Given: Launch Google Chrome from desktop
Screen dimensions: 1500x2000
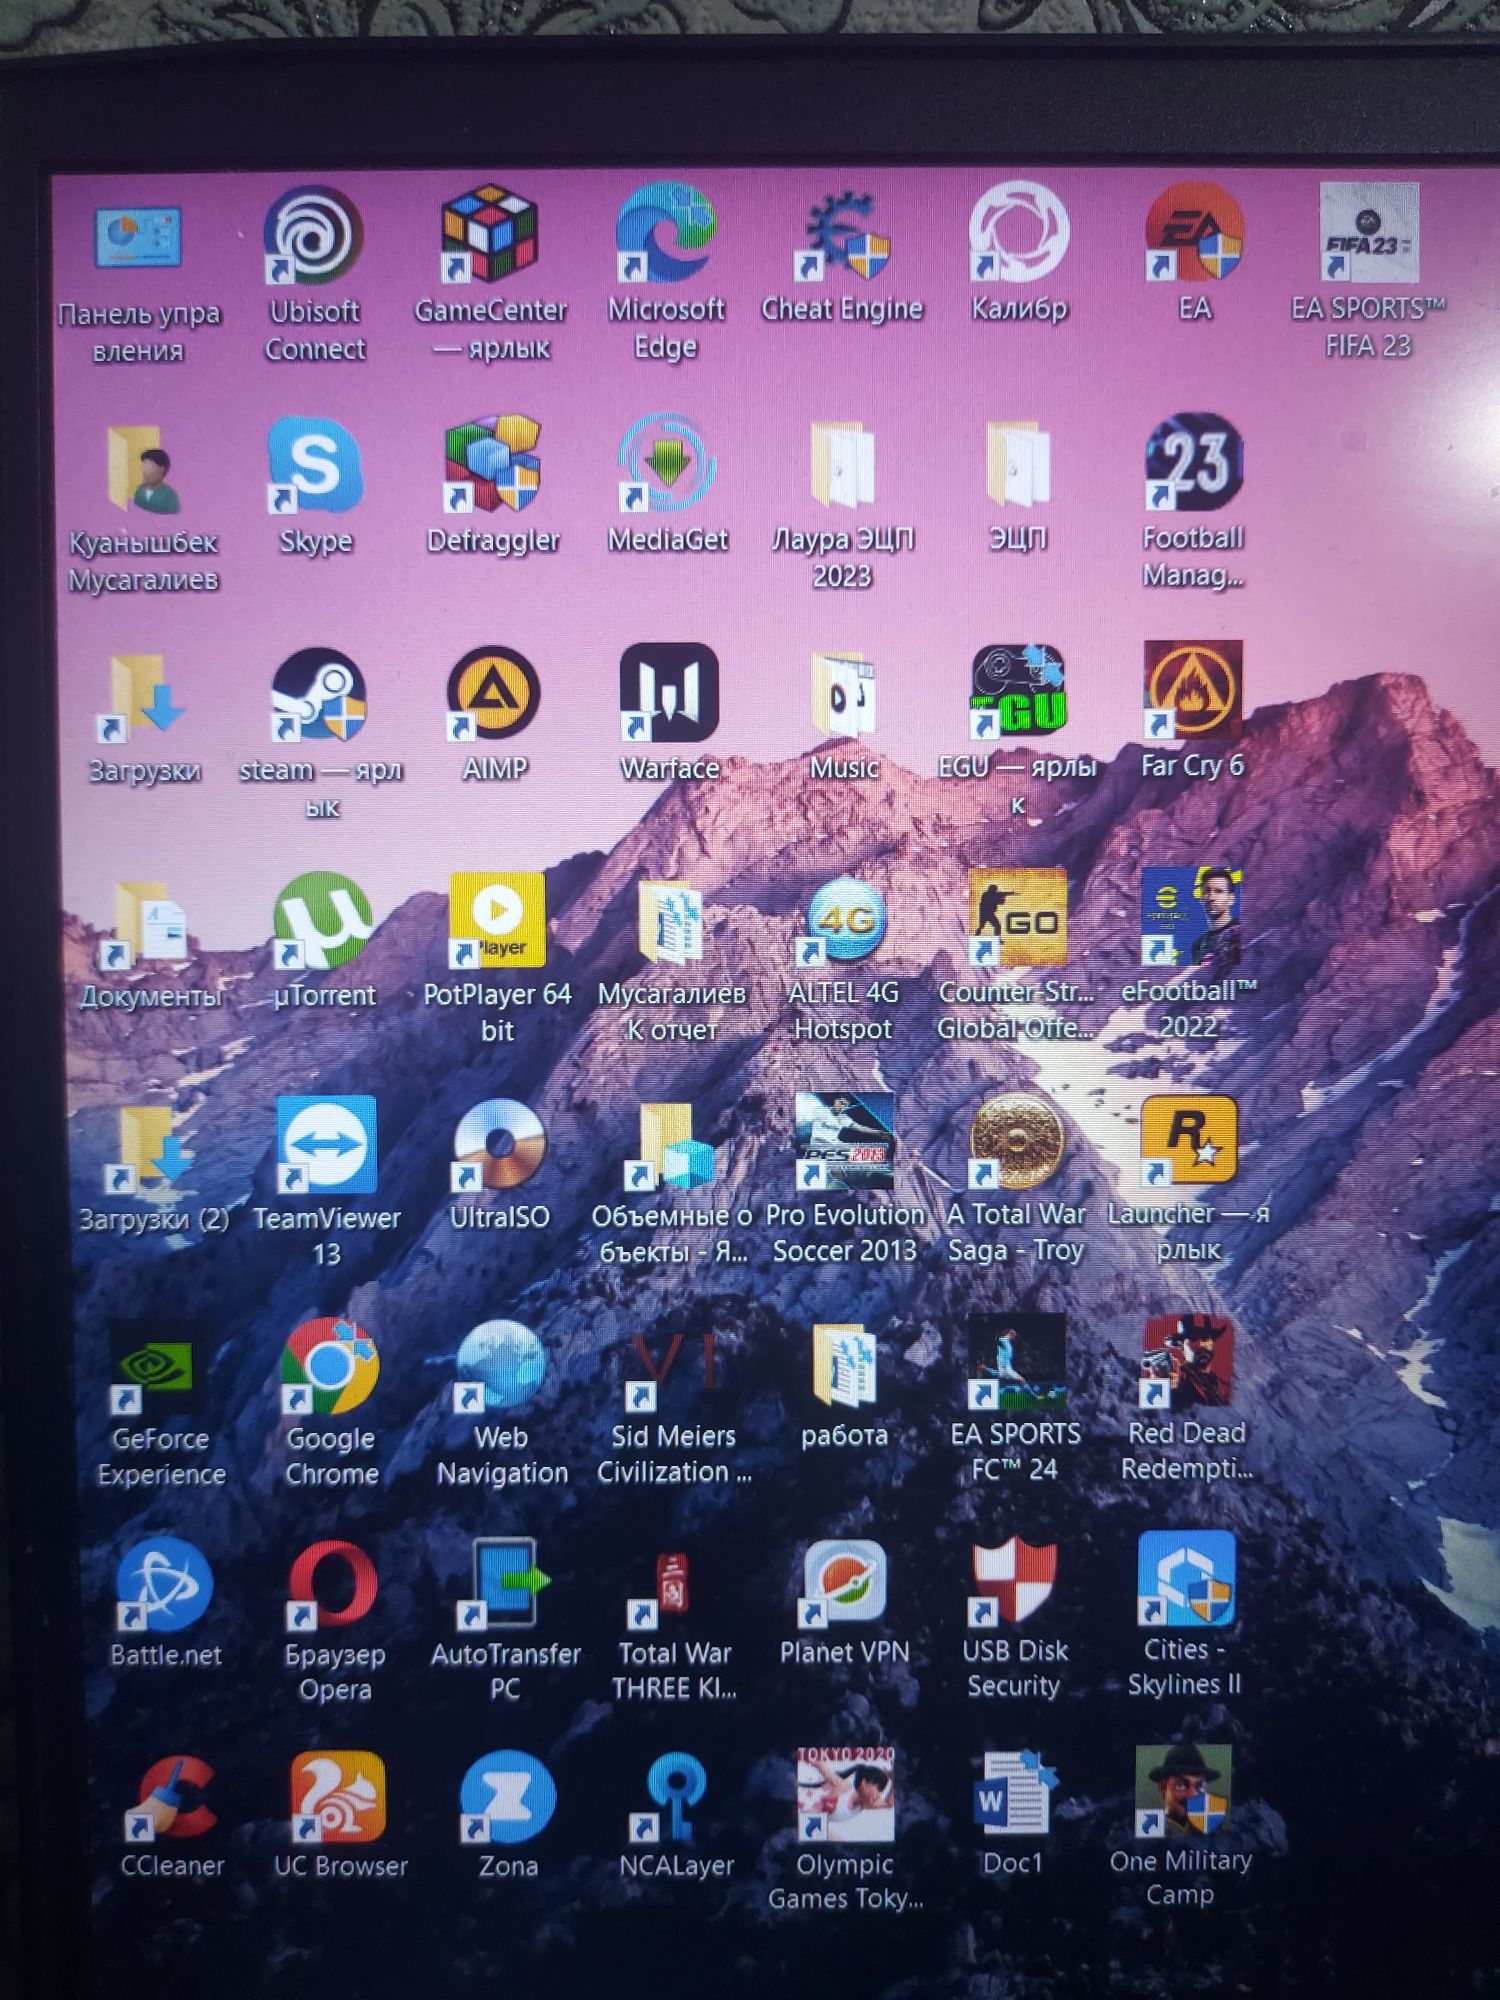Looking at the screenshot, I should click(330, 1366).
